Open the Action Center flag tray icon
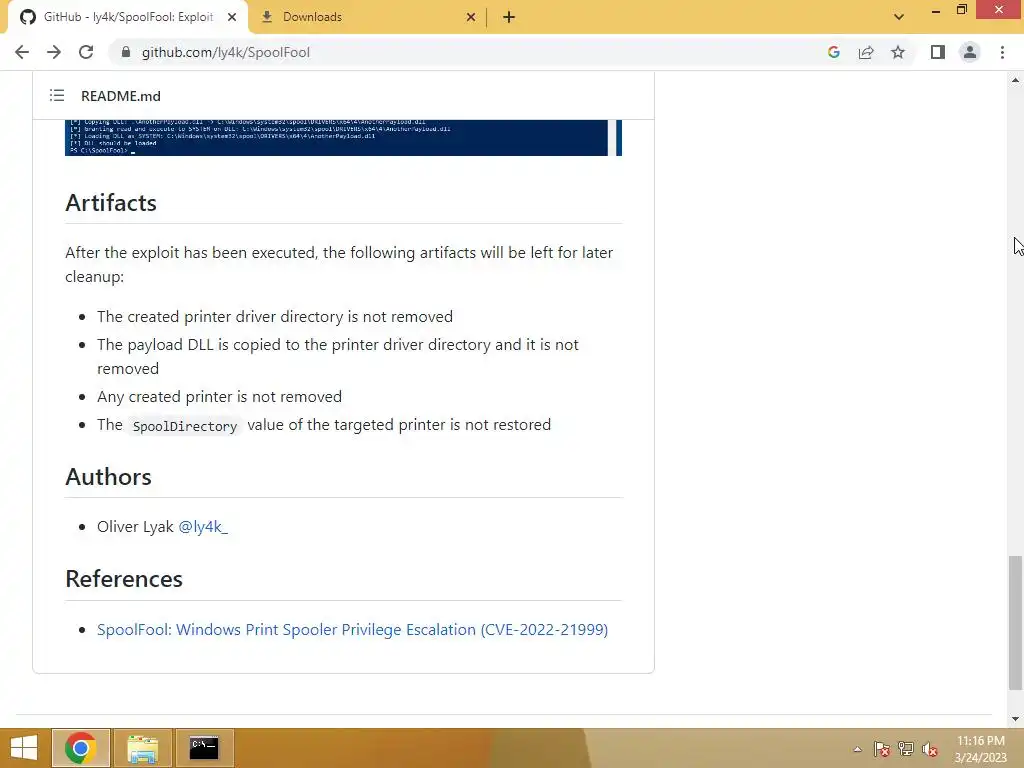Viewport: 1024px width, 768px height. (x=882, y=749)
